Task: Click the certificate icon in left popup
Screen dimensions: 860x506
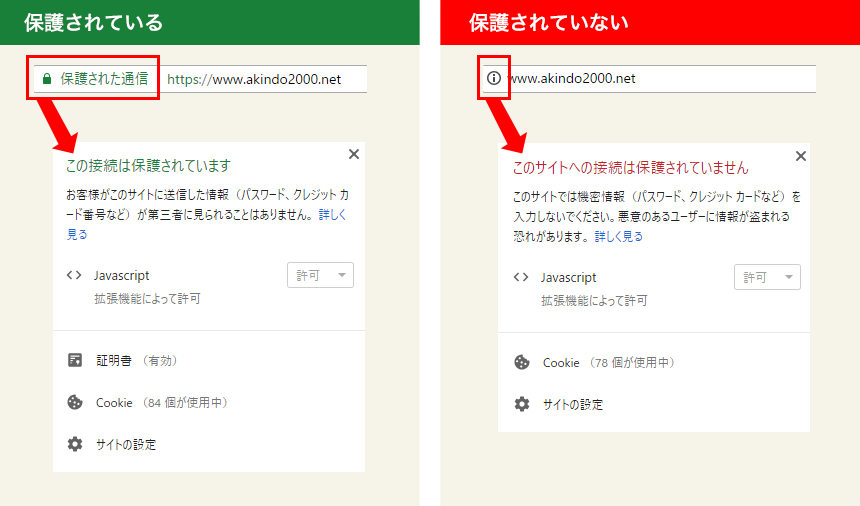Action: pyautogui.click(x=74, y=361)
